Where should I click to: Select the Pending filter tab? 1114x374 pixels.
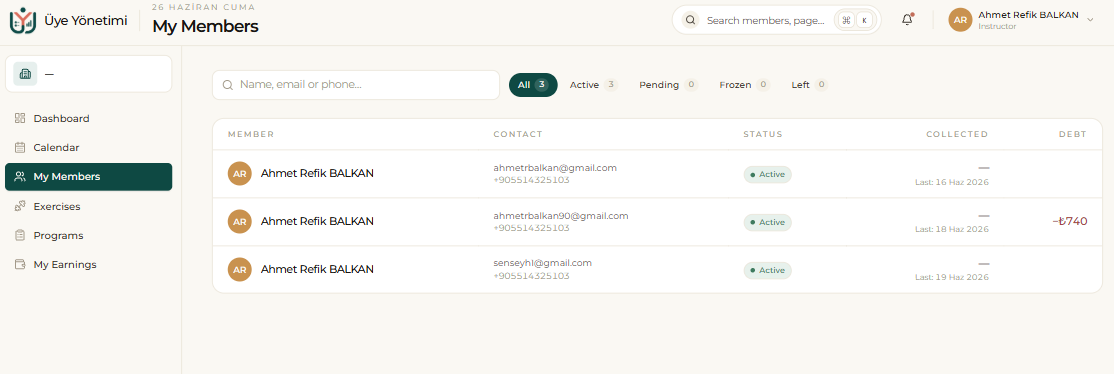(x=668, y=85)
